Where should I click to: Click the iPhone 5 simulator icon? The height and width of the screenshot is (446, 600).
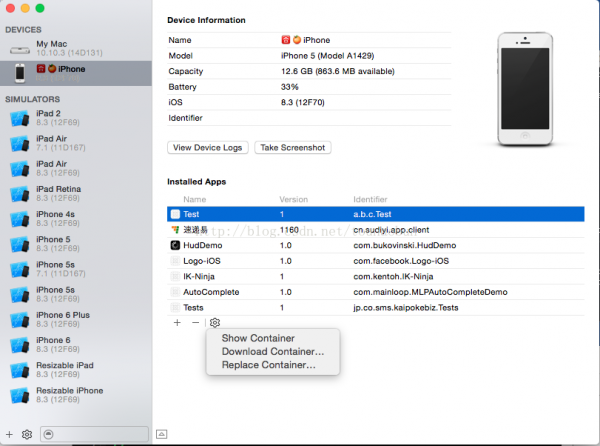20,244
